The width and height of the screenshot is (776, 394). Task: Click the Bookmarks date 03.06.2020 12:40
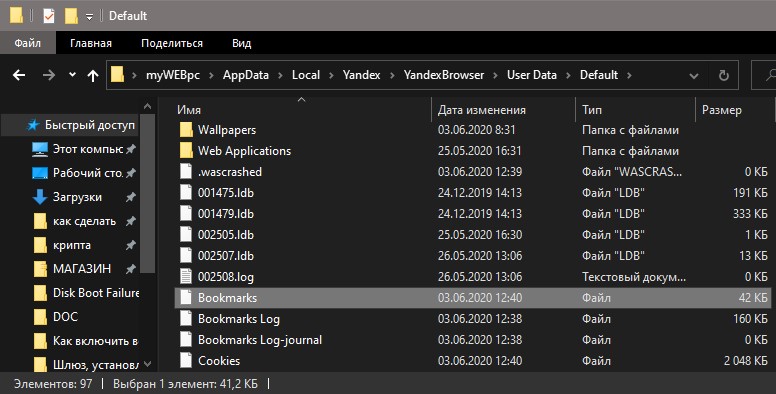[x=480, y=298]
